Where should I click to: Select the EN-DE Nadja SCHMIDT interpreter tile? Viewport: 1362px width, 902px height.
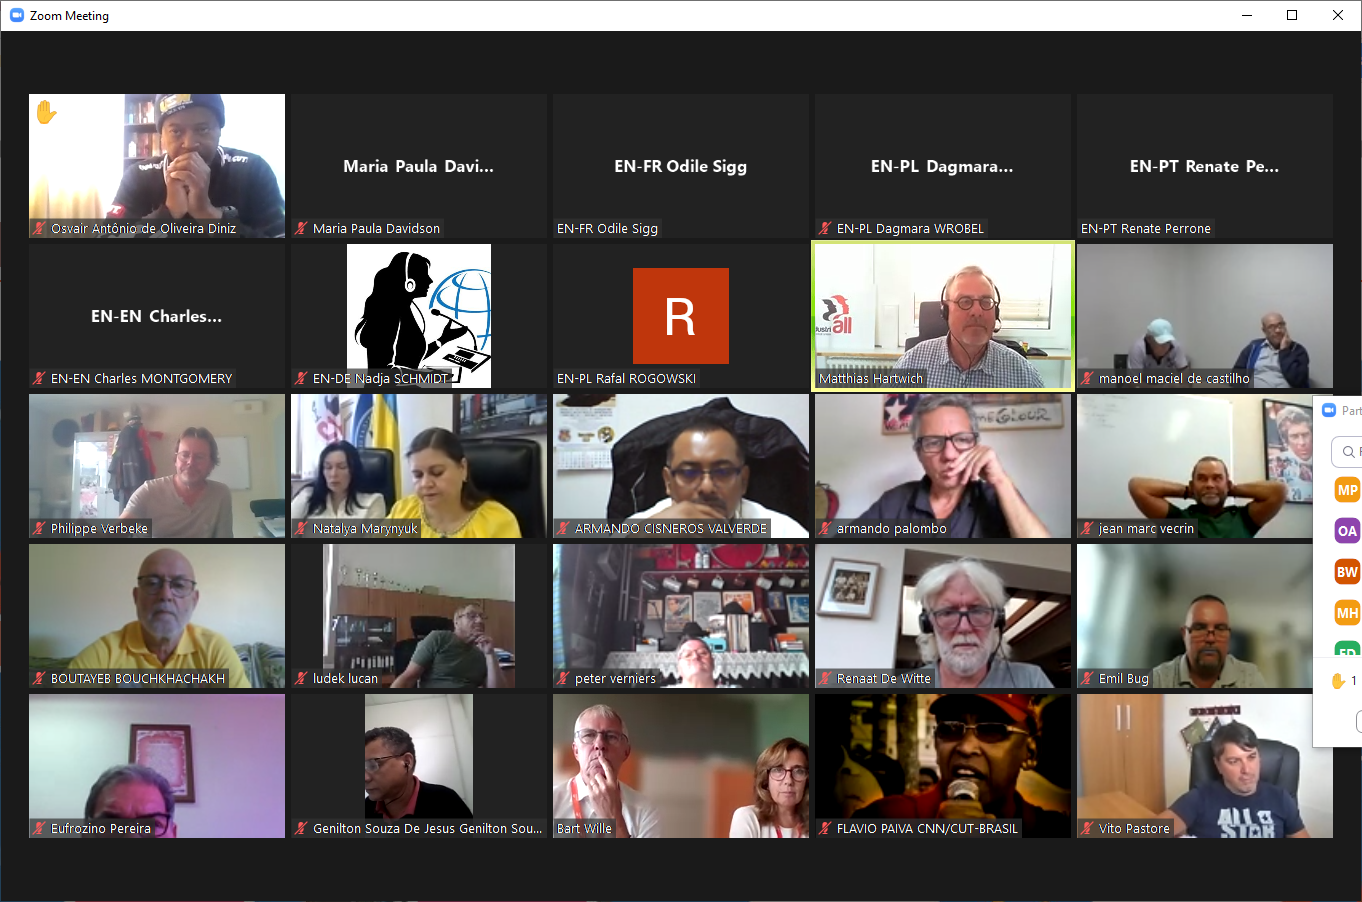[418, 315]
